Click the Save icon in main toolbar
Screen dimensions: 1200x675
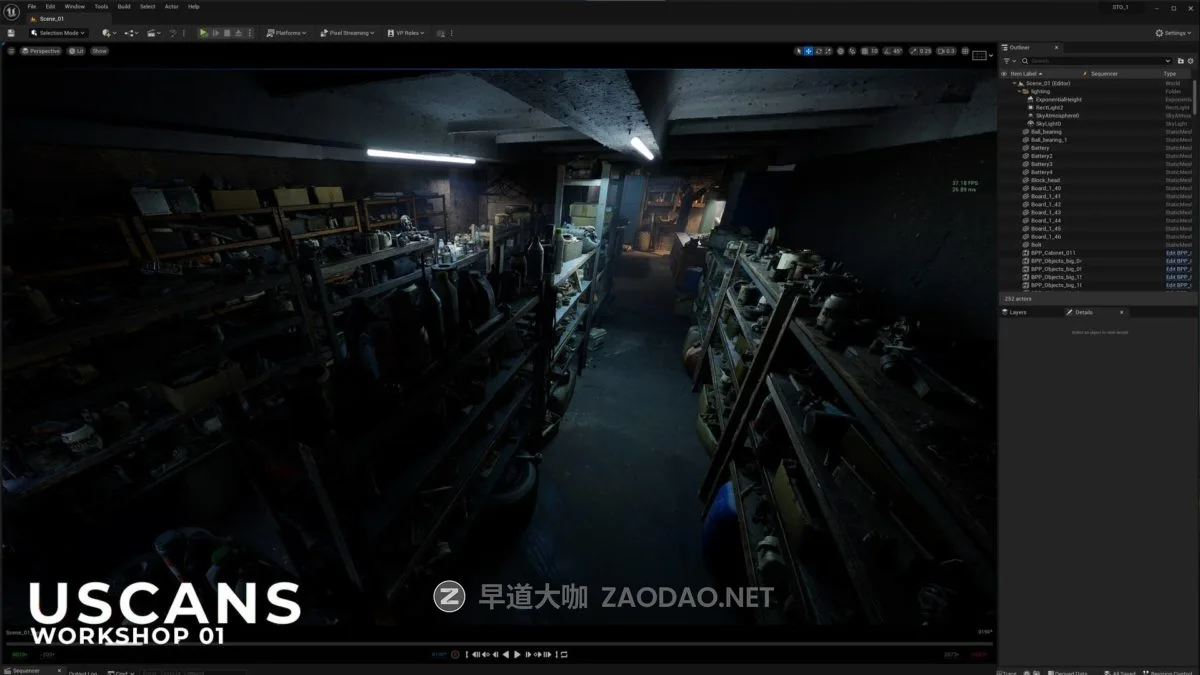[11, 33]
